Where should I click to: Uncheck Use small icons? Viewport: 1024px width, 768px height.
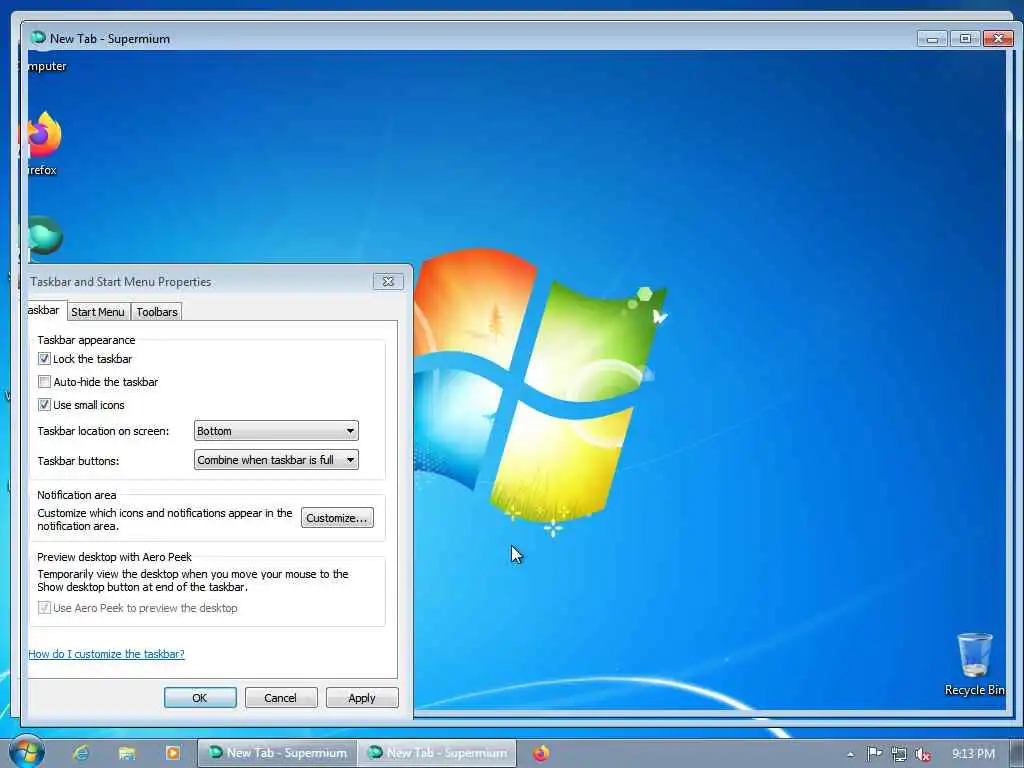44,405
